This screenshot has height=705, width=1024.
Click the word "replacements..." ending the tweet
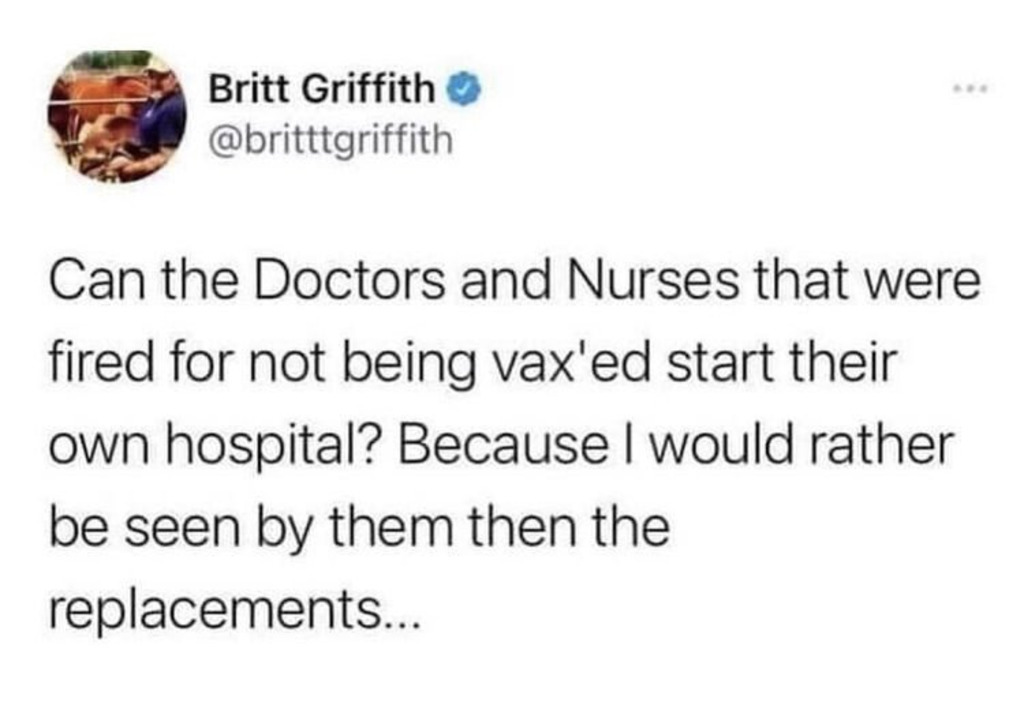pyautogui.click(x=232, y=612)
